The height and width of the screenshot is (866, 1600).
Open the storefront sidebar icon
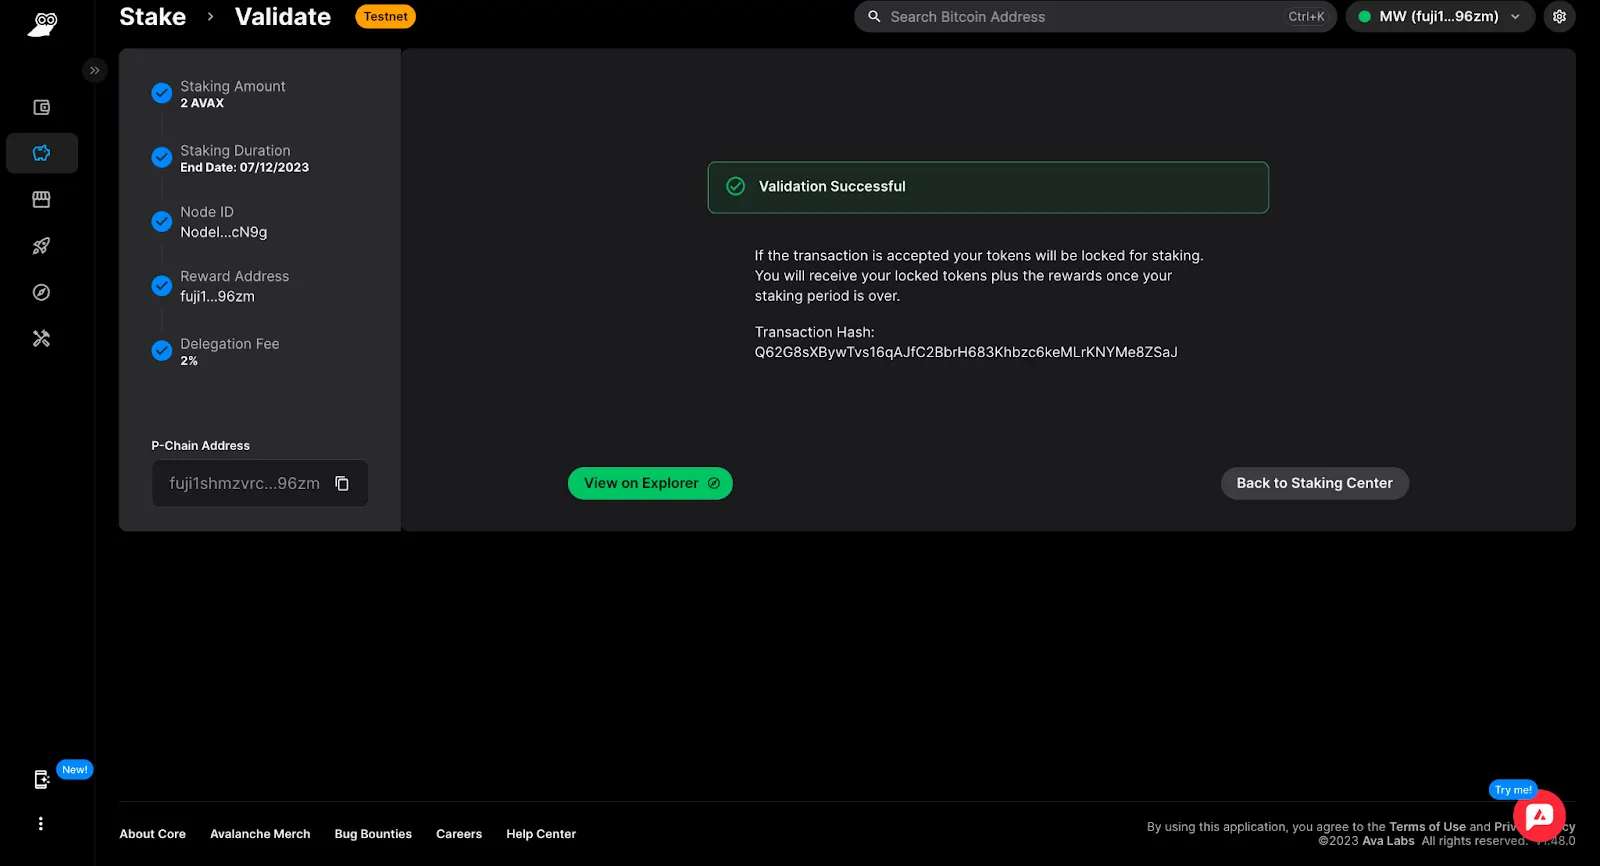click(41, 199)
